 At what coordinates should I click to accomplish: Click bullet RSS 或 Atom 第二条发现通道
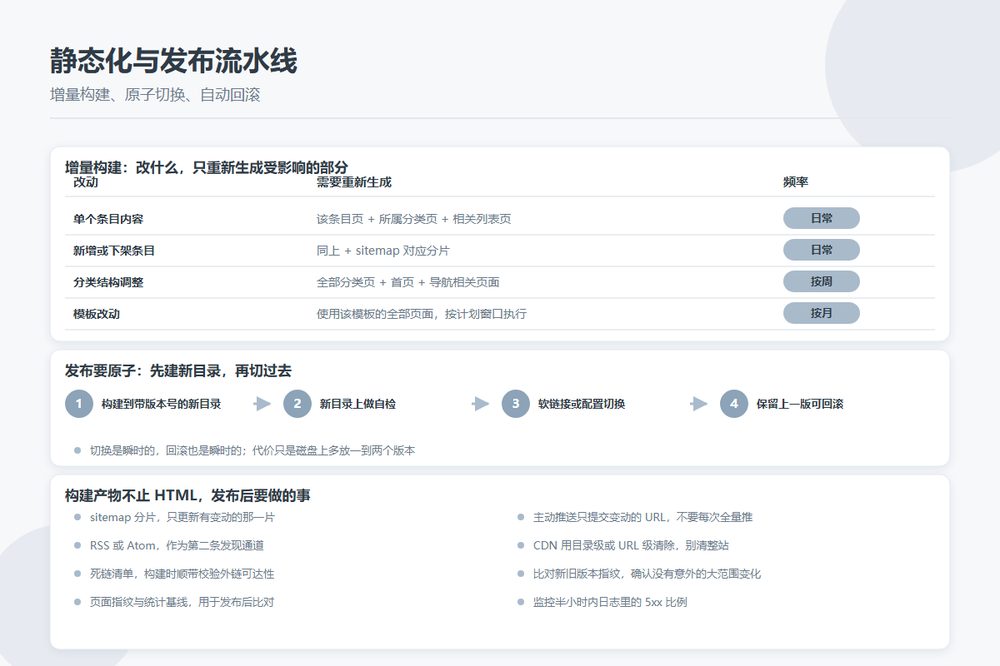(x=177, y=545)
